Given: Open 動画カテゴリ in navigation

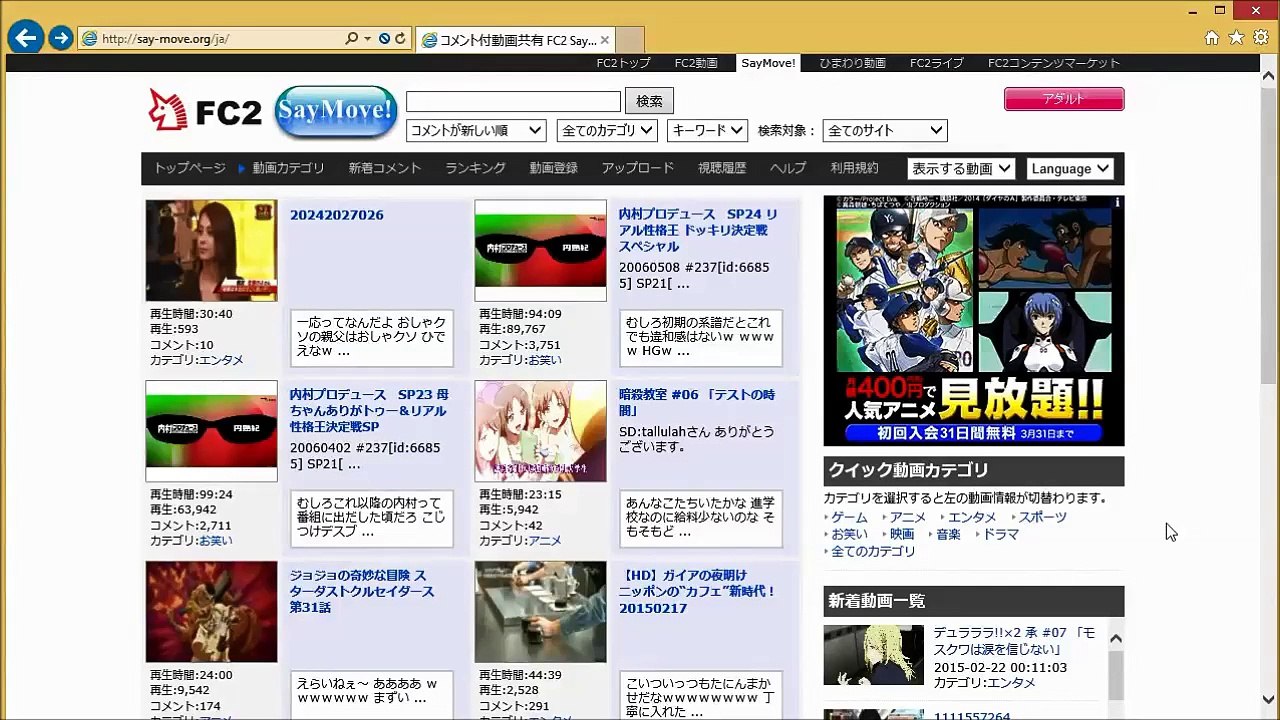Looking at the screenshot, I should click(x=288, y=168).
